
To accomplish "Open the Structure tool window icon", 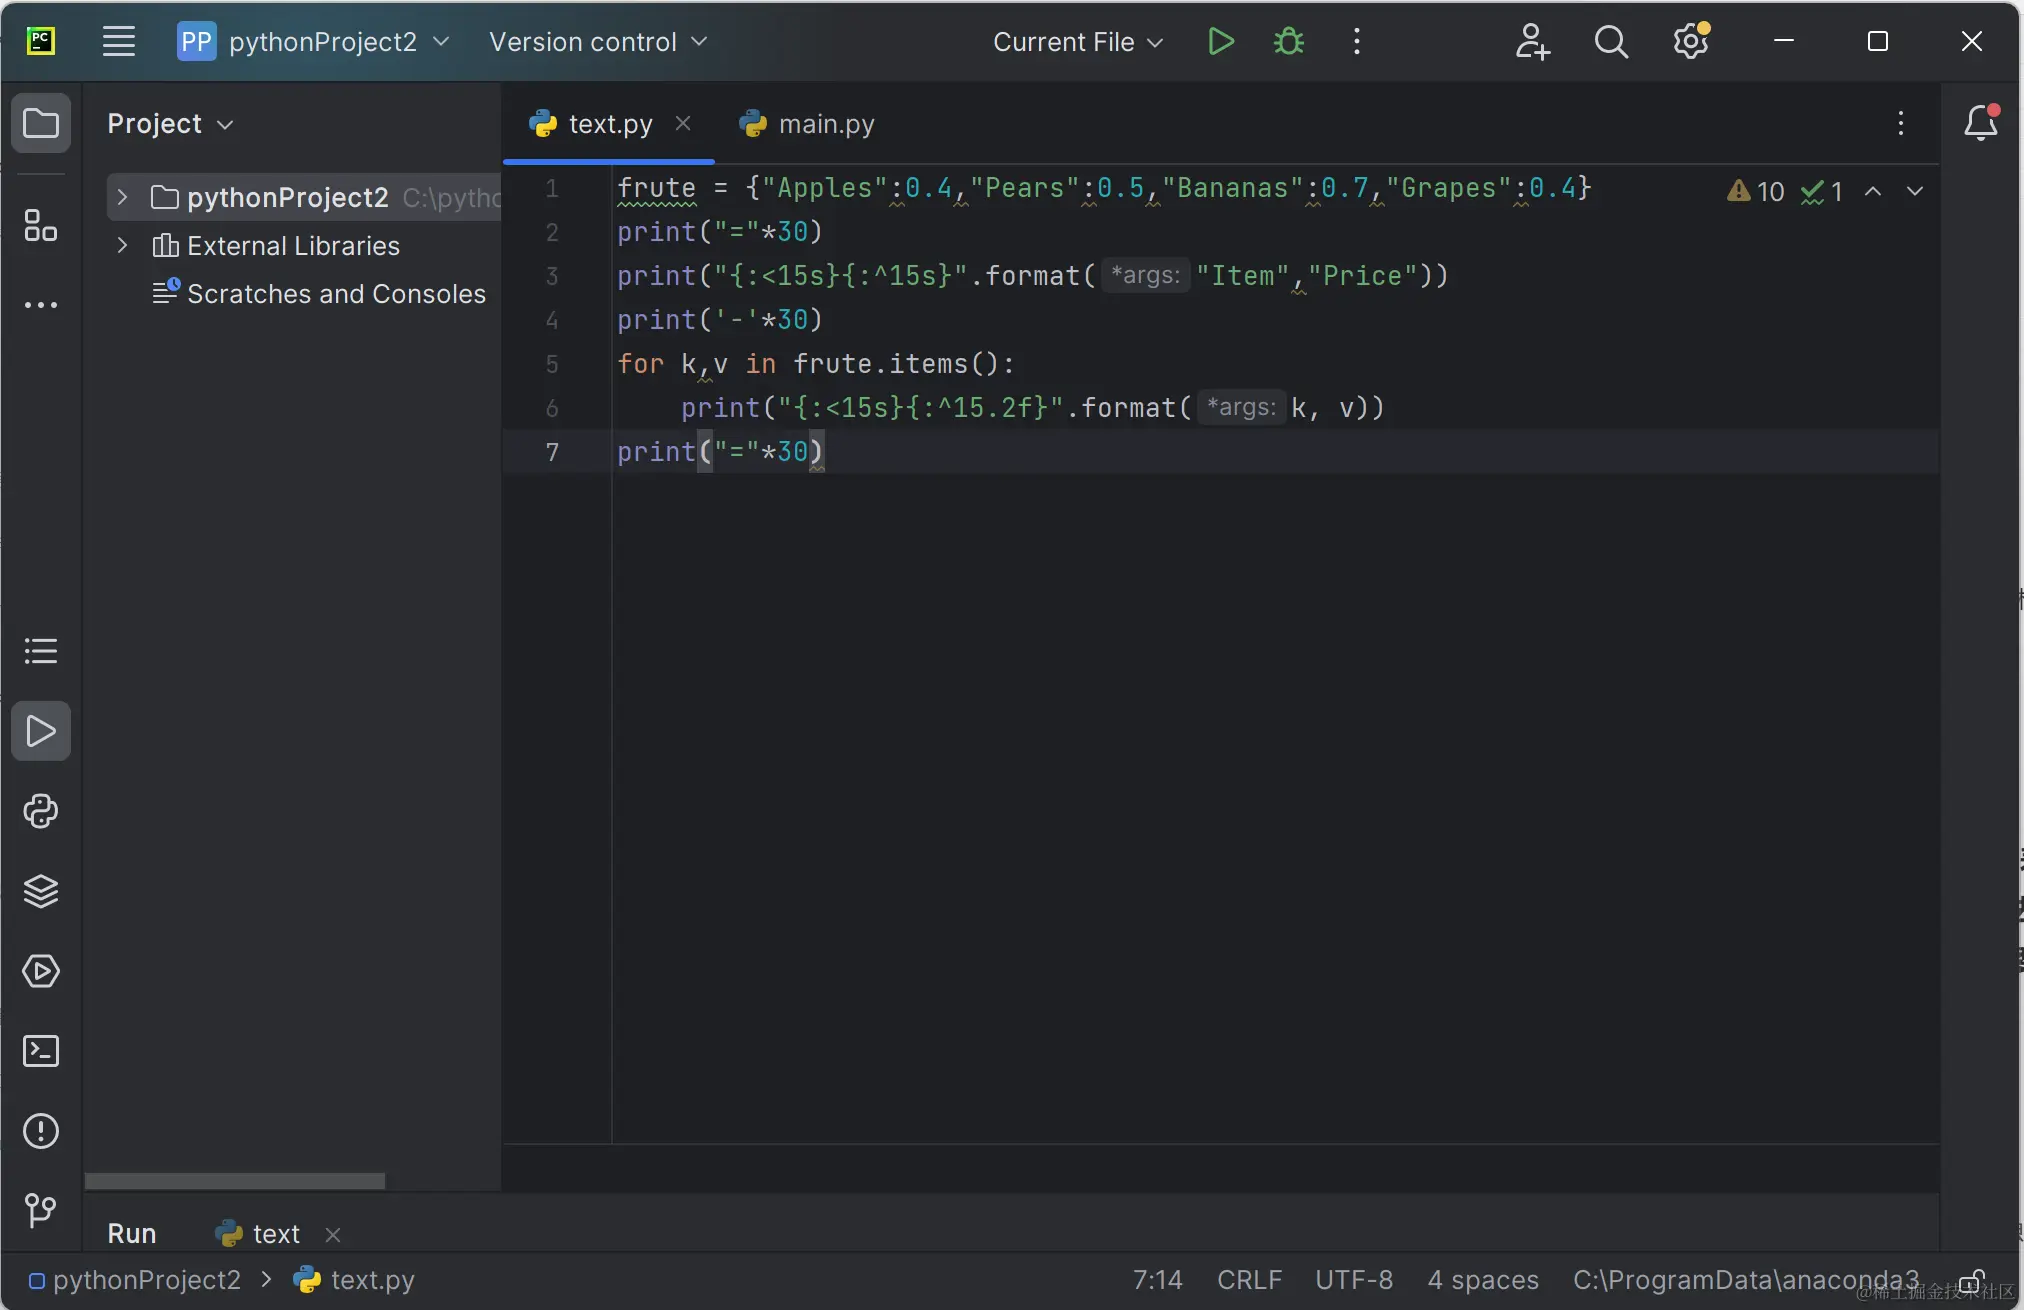I will pyautogui.click(x=41, y=226).
